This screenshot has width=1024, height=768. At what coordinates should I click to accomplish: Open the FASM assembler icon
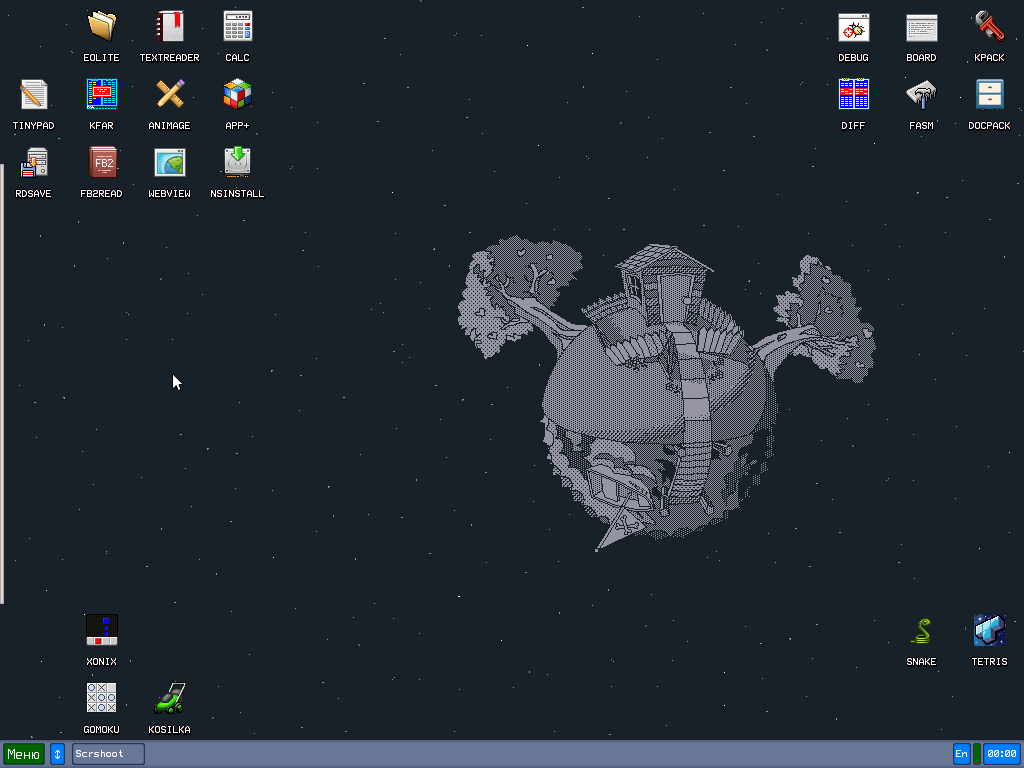point(921,95)
